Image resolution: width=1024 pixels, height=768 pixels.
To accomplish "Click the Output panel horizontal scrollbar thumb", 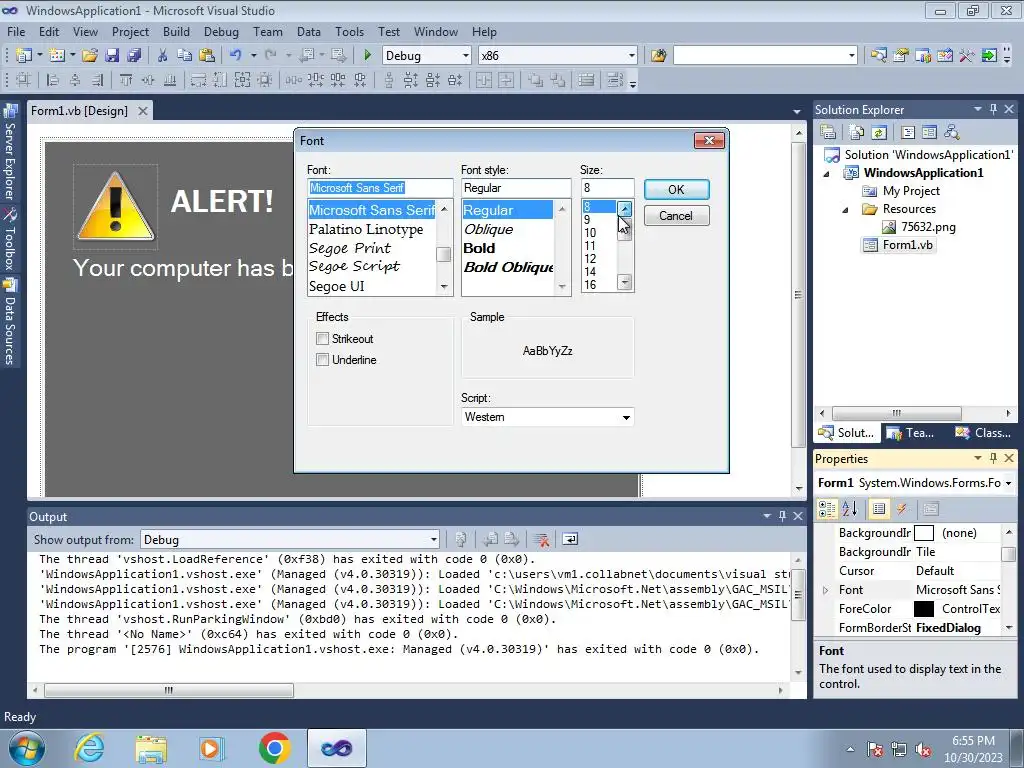I will coord(168,690).
